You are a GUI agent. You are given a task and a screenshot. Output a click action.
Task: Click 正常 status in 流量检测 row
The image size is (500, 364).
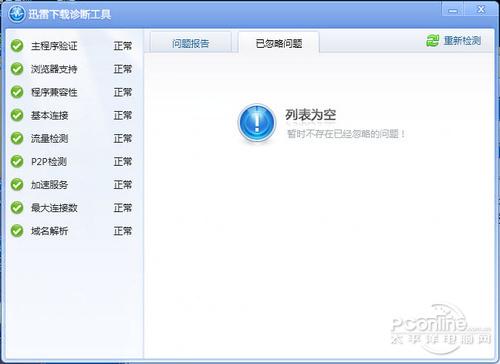tap(123, 138)
